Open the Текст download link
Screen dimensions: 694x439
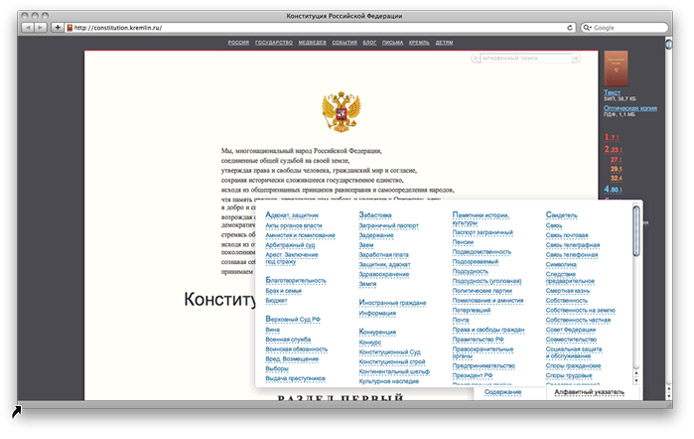611,92
